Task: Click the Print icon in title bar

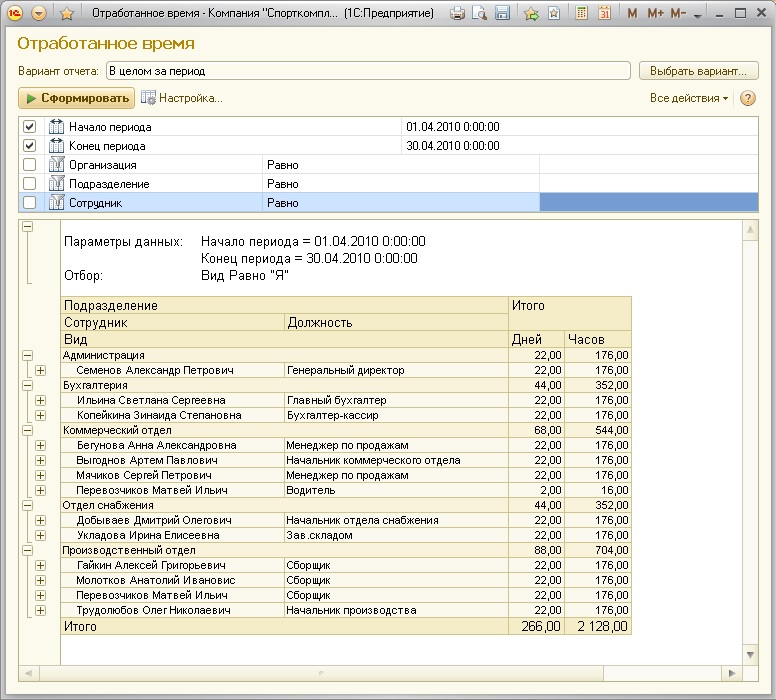Action: (457, 14)
